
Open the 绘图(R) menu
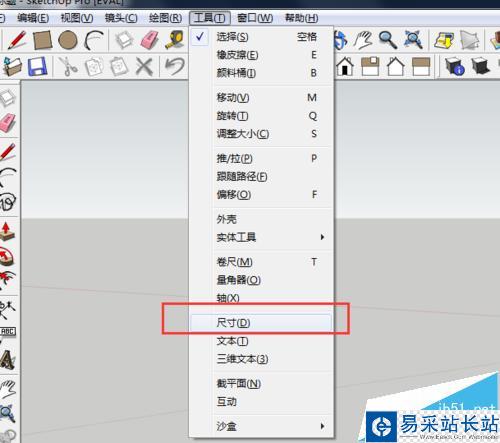(x=166, y=18)
